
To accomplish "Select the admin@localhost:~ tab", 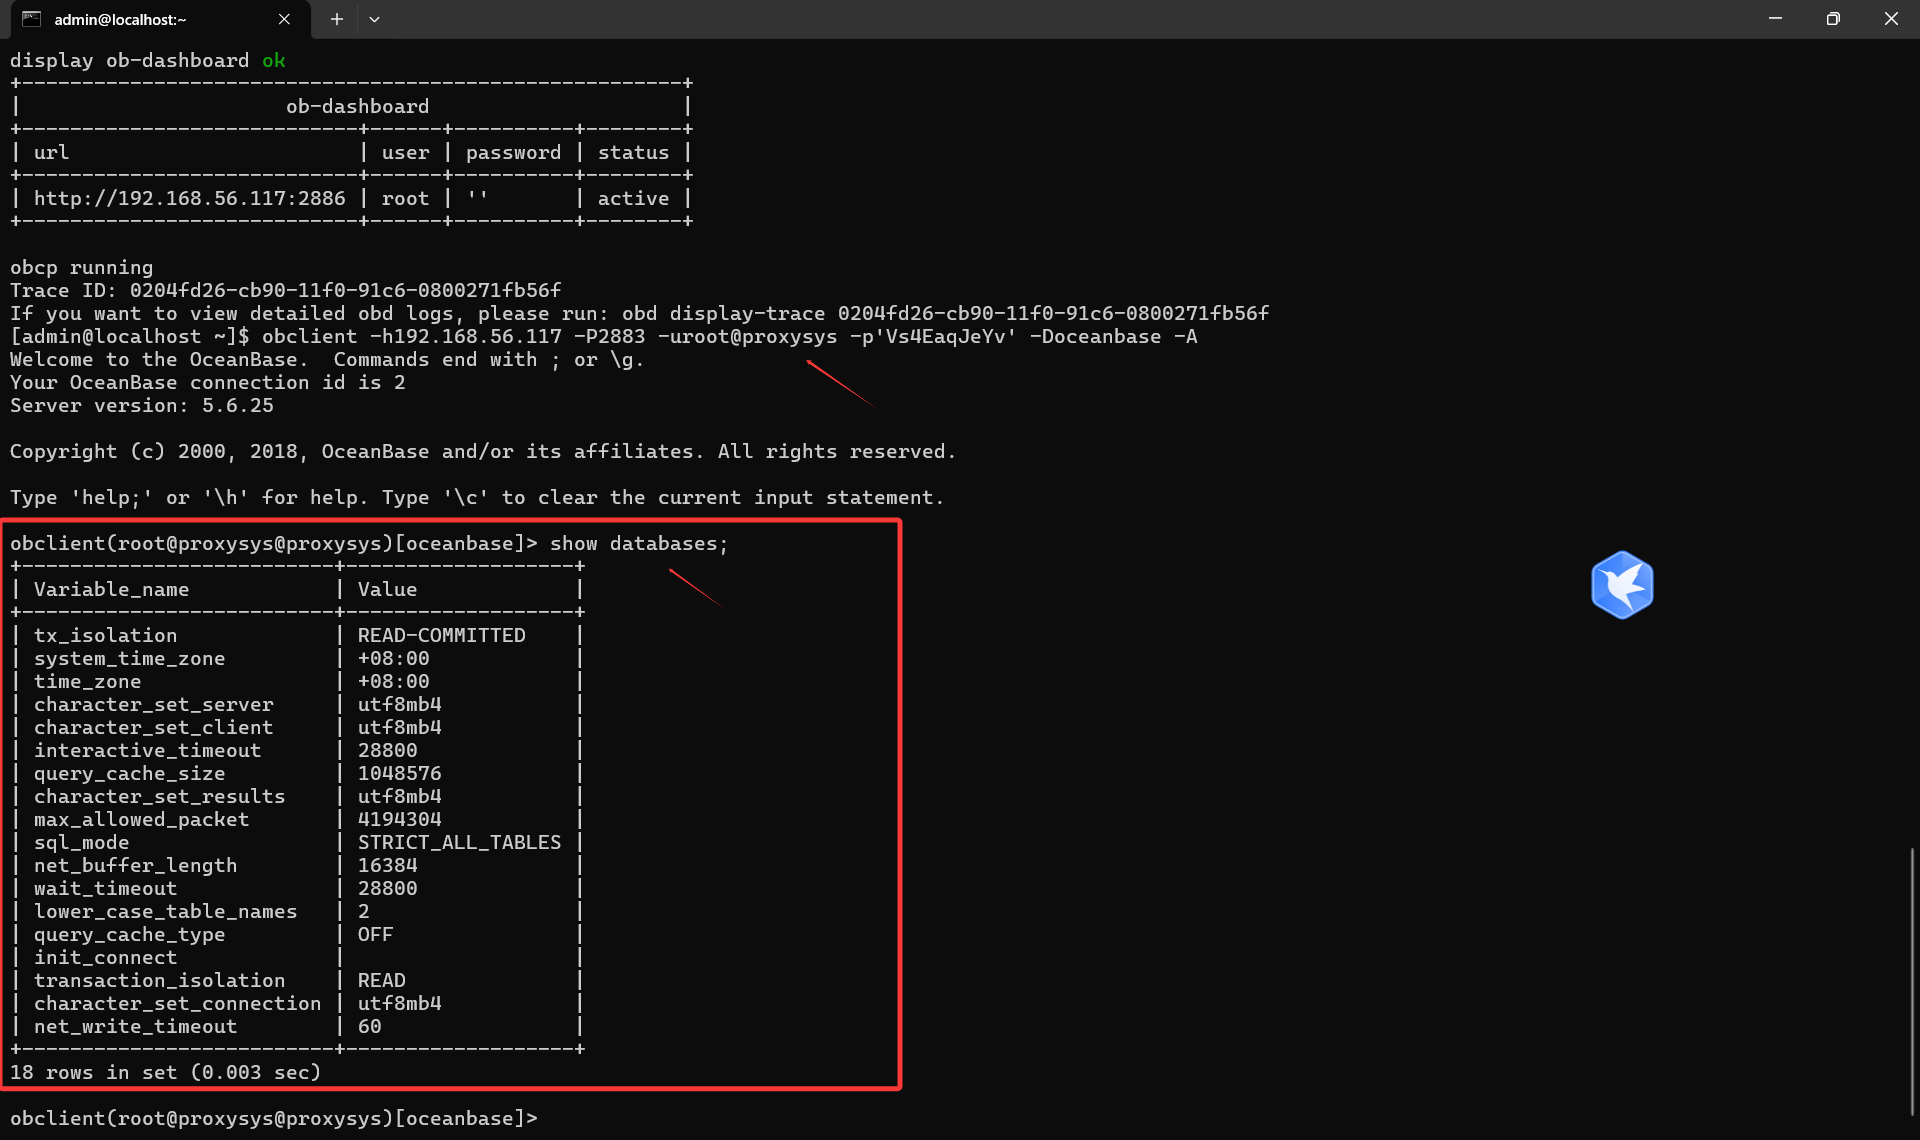I will (150, 19).
